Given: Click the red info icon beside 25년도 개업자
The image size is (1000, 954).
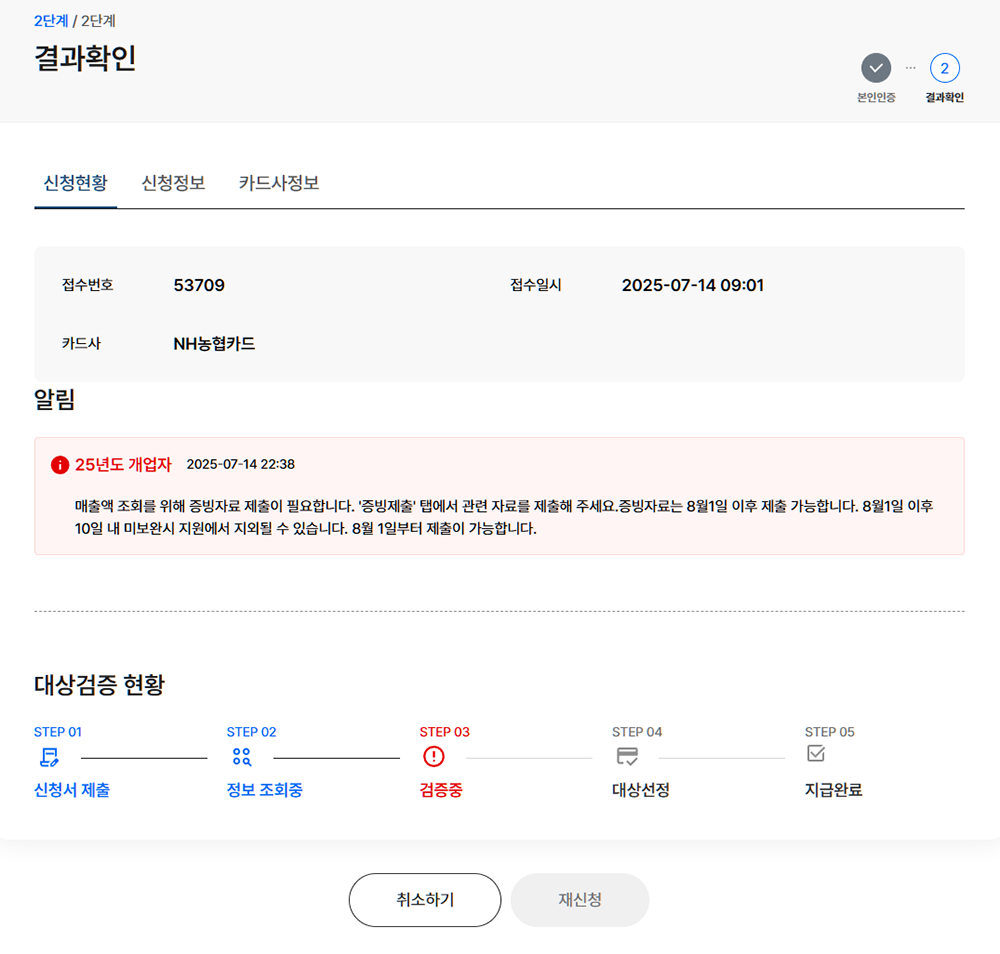Looking at the screenshot, I should 58,464.
